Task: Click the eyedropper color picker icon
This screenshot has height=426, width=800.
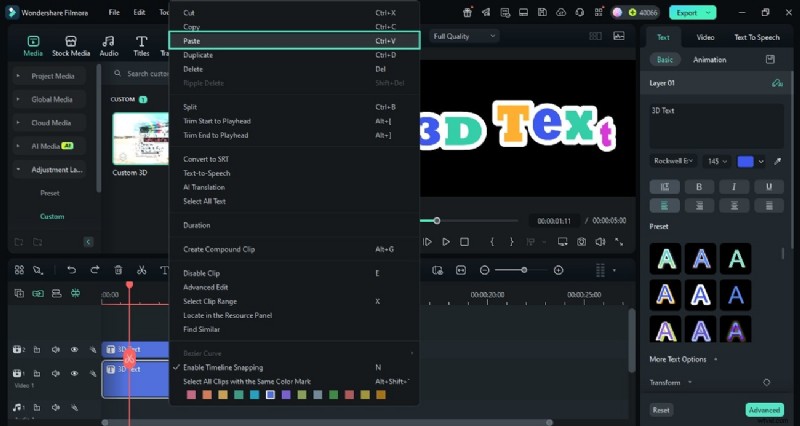Action: click(777, 161)
